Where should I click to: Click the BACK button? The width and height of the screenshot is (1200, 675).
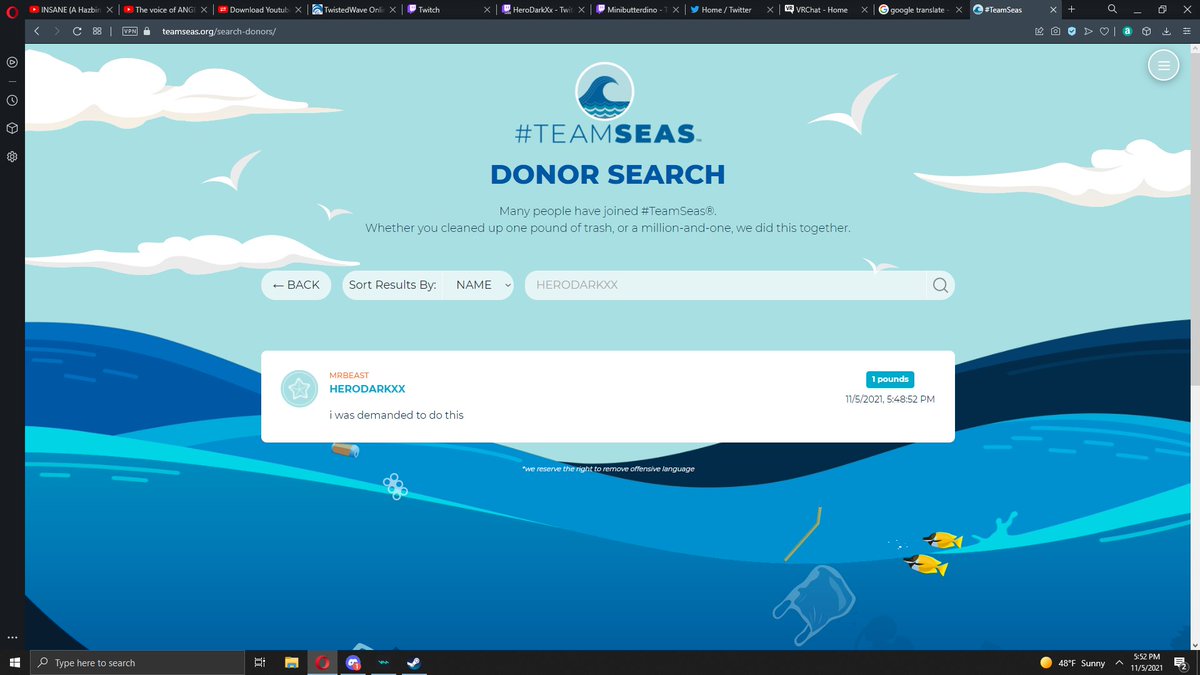click(296, 285)
